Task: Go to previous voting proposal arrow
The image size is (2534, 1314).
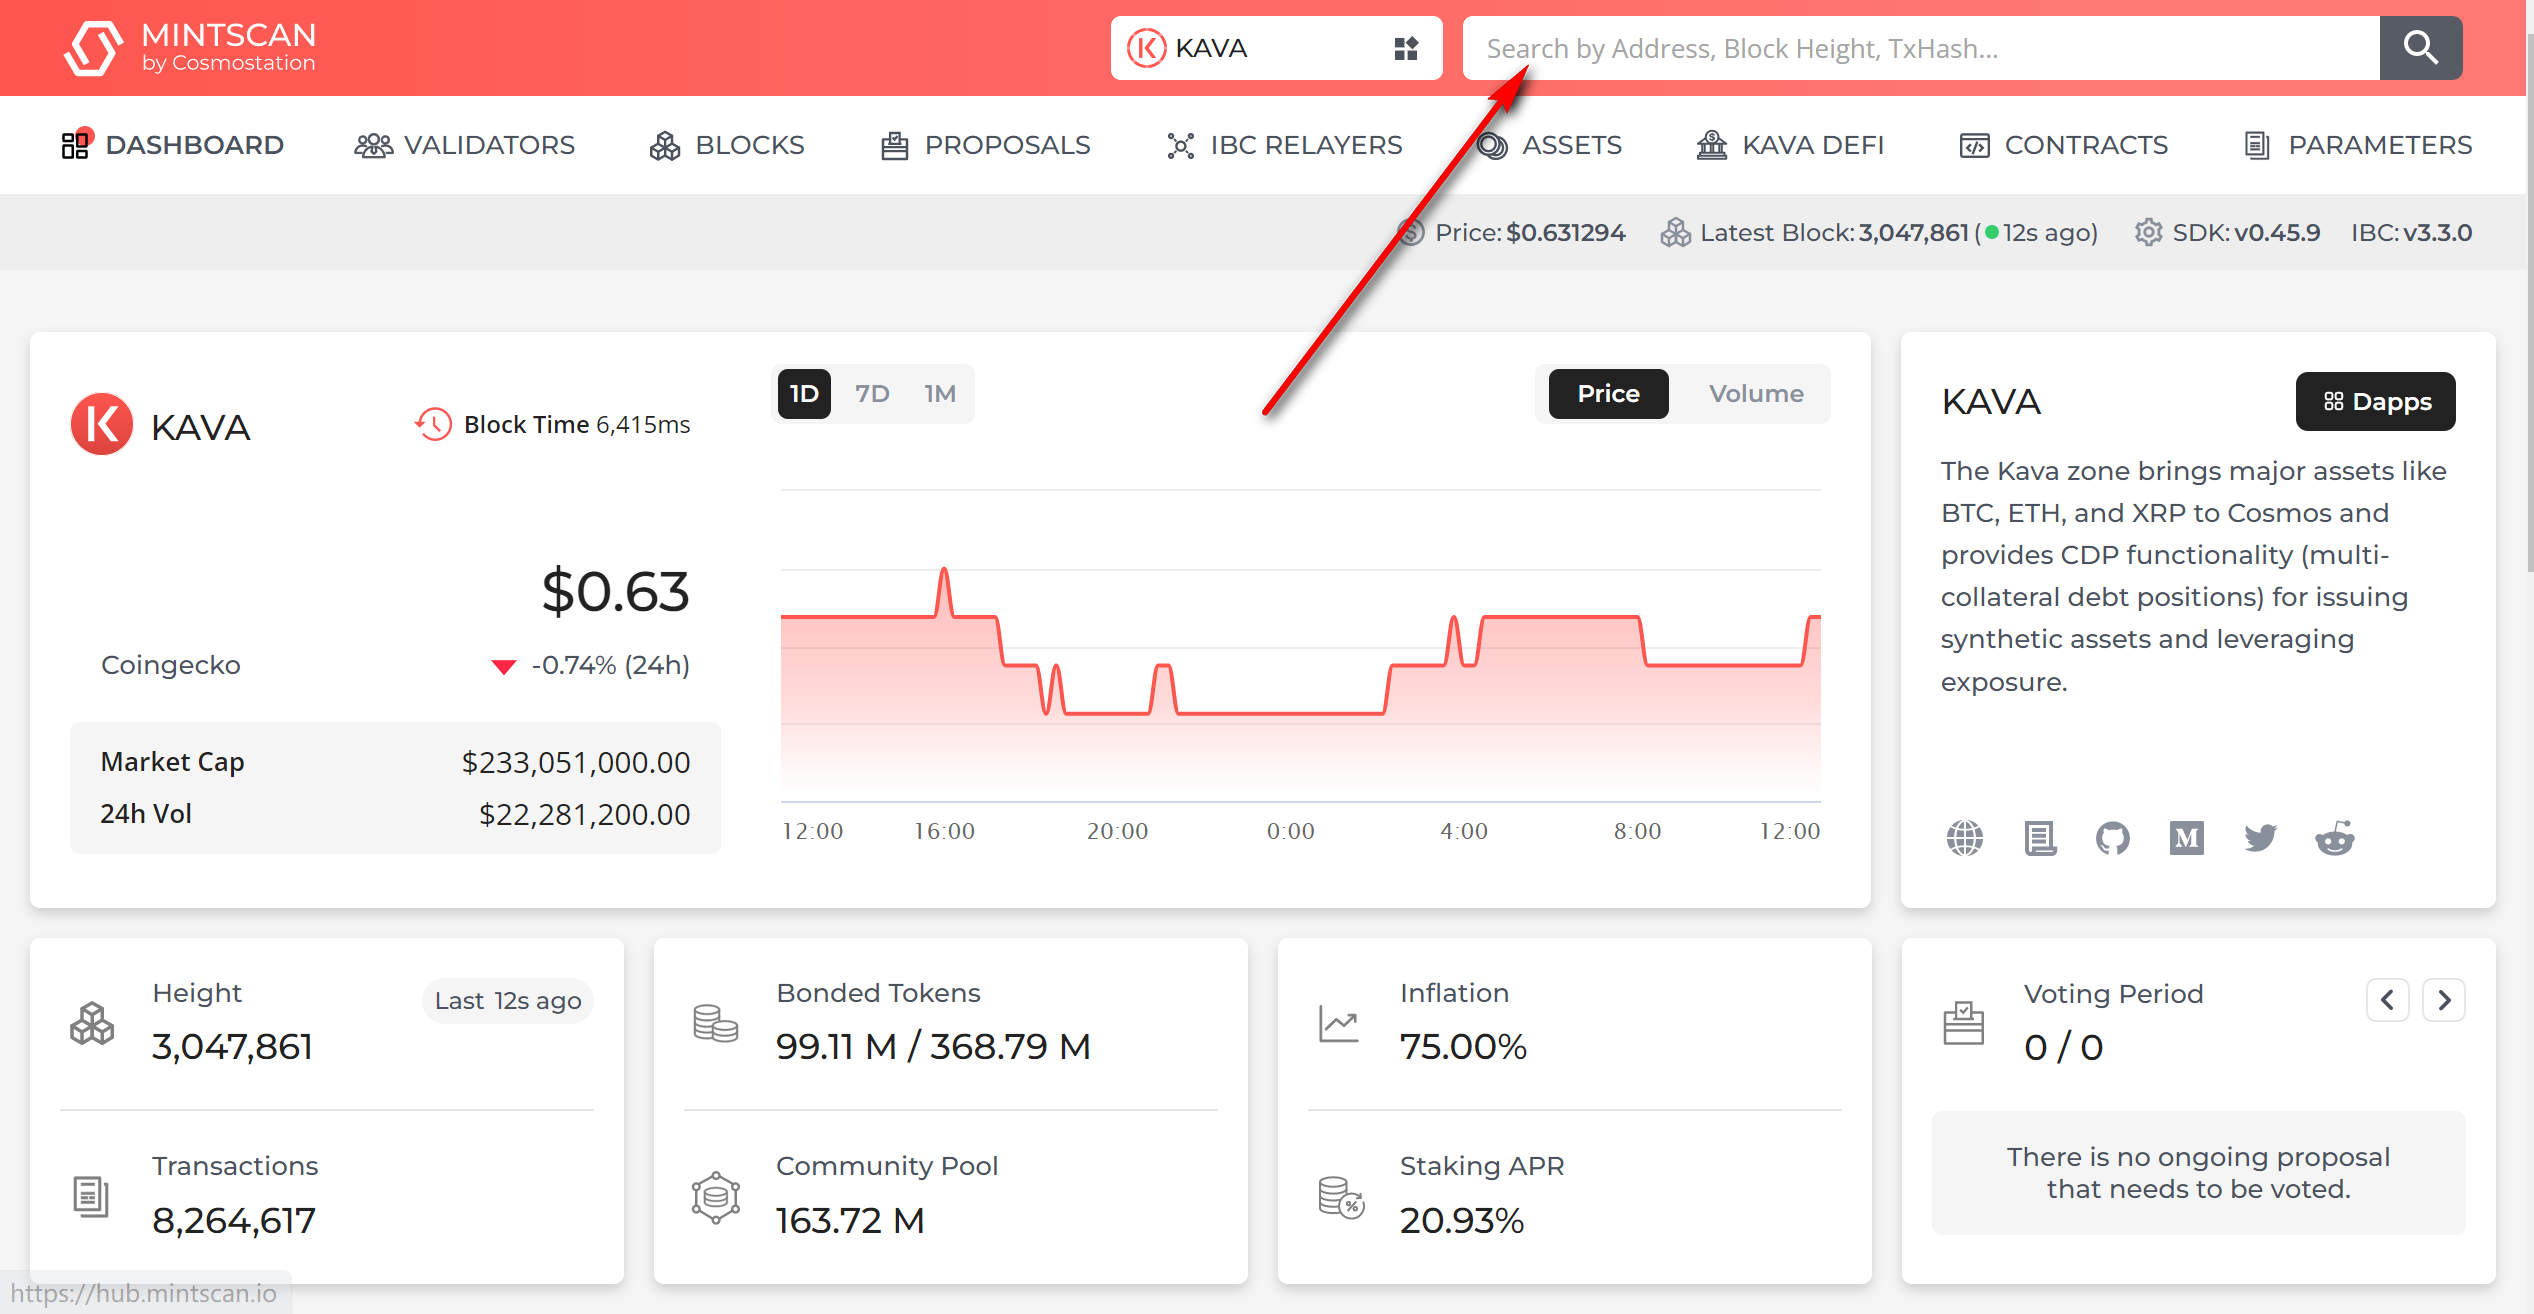Action: (2387, 1000)
